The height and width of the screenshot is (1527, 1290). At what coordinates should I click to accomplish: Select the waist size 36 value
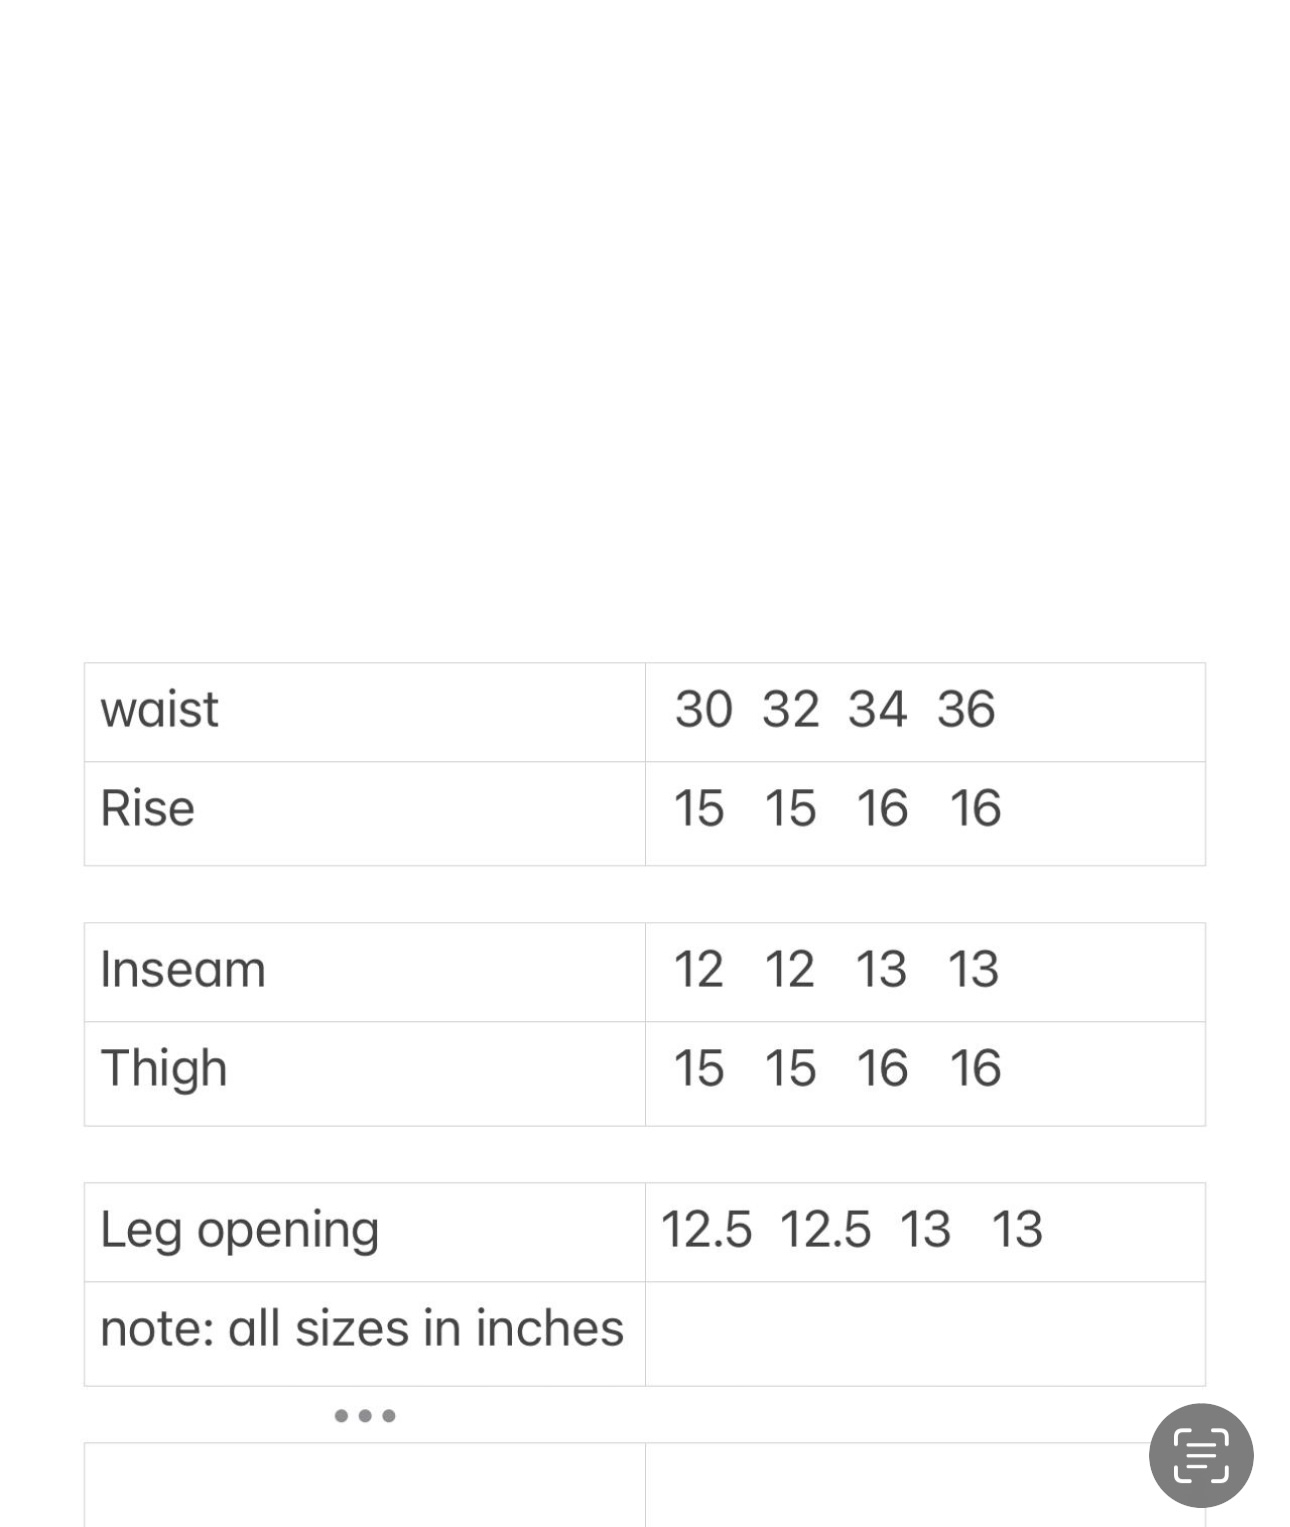point(966,710)
